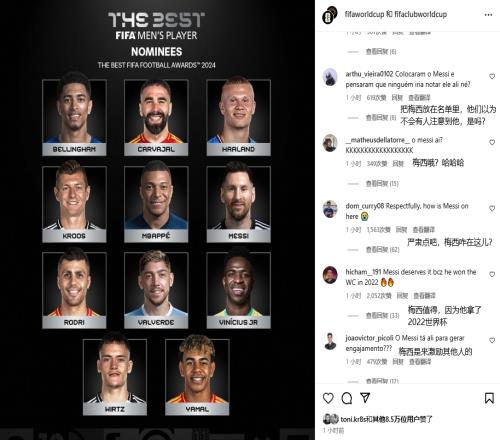Open the fifaclubworldcup account link

tap(421, 14)
